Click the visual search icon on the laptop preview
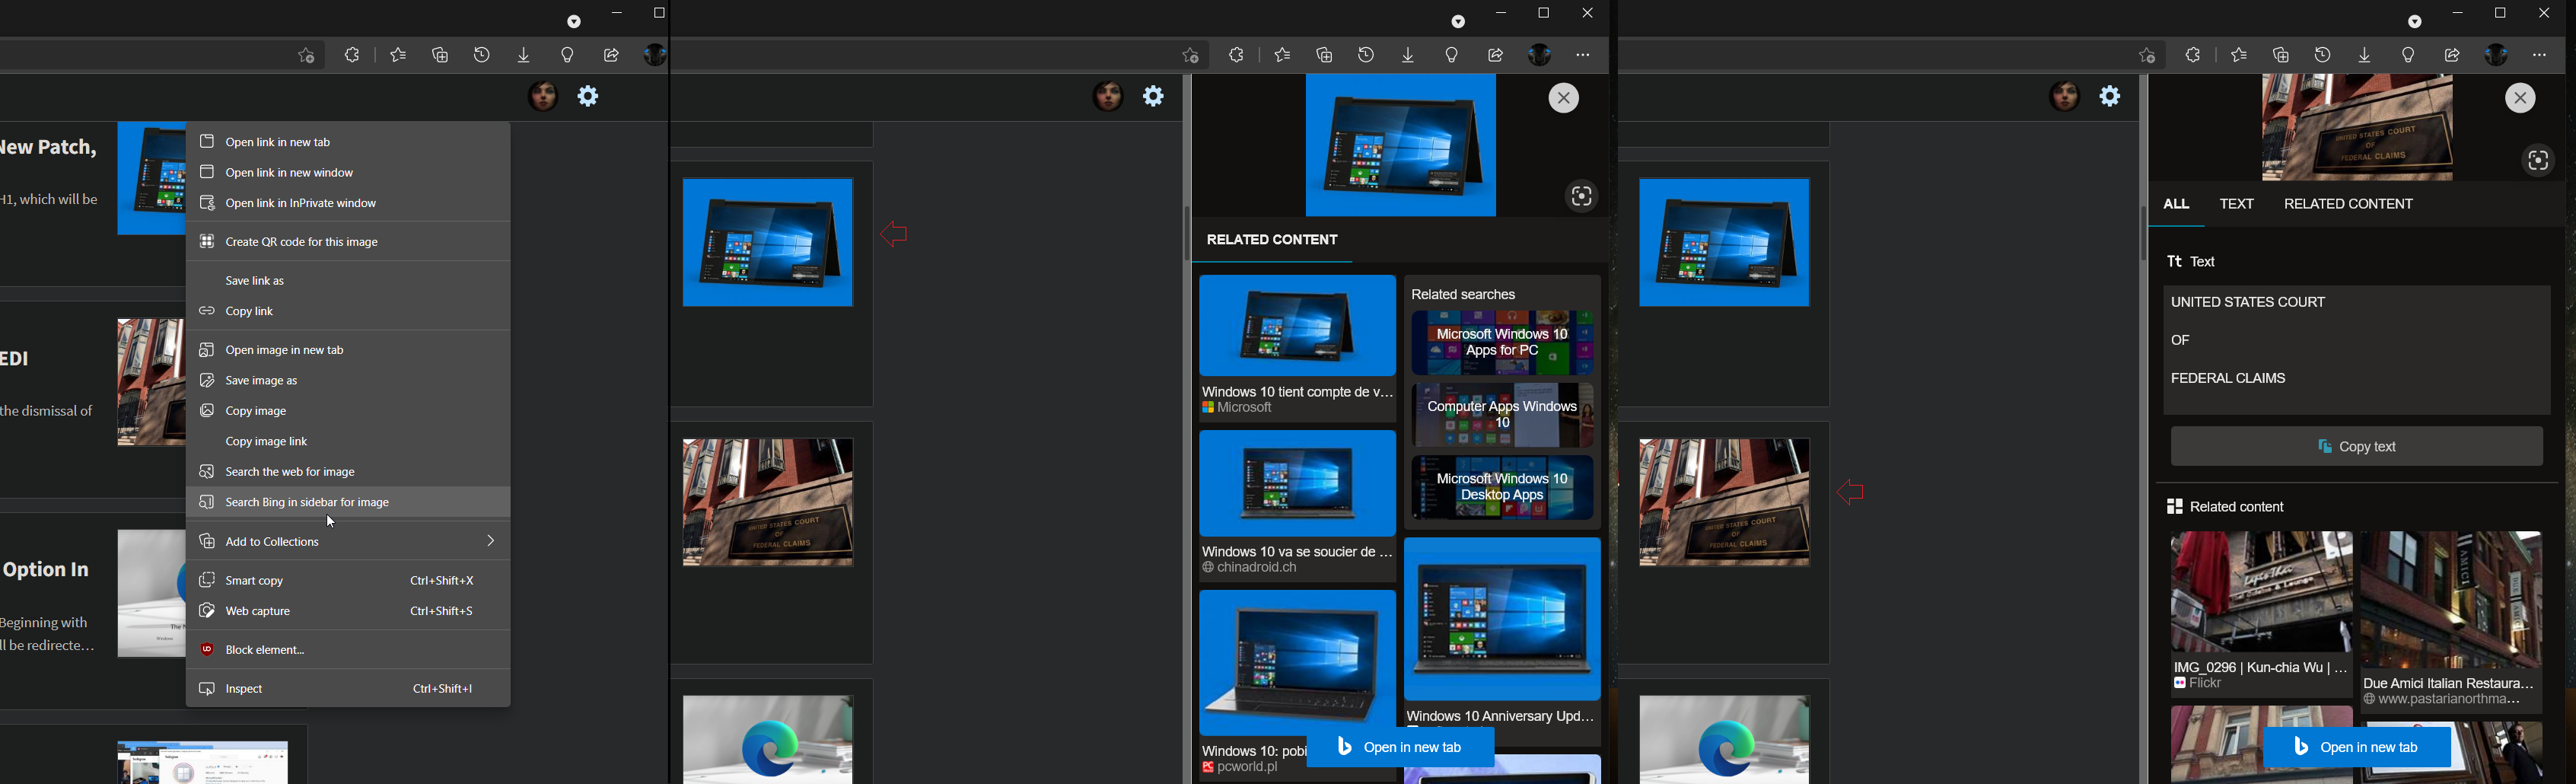The width and height of the screenshot is (2576, 784). 1581,197
